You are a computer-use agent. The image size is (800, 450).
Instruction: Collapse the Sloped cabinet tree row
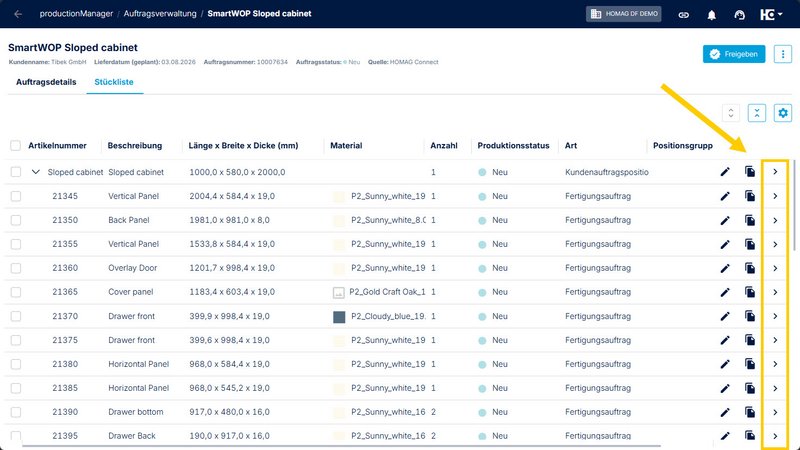(35, 172)
